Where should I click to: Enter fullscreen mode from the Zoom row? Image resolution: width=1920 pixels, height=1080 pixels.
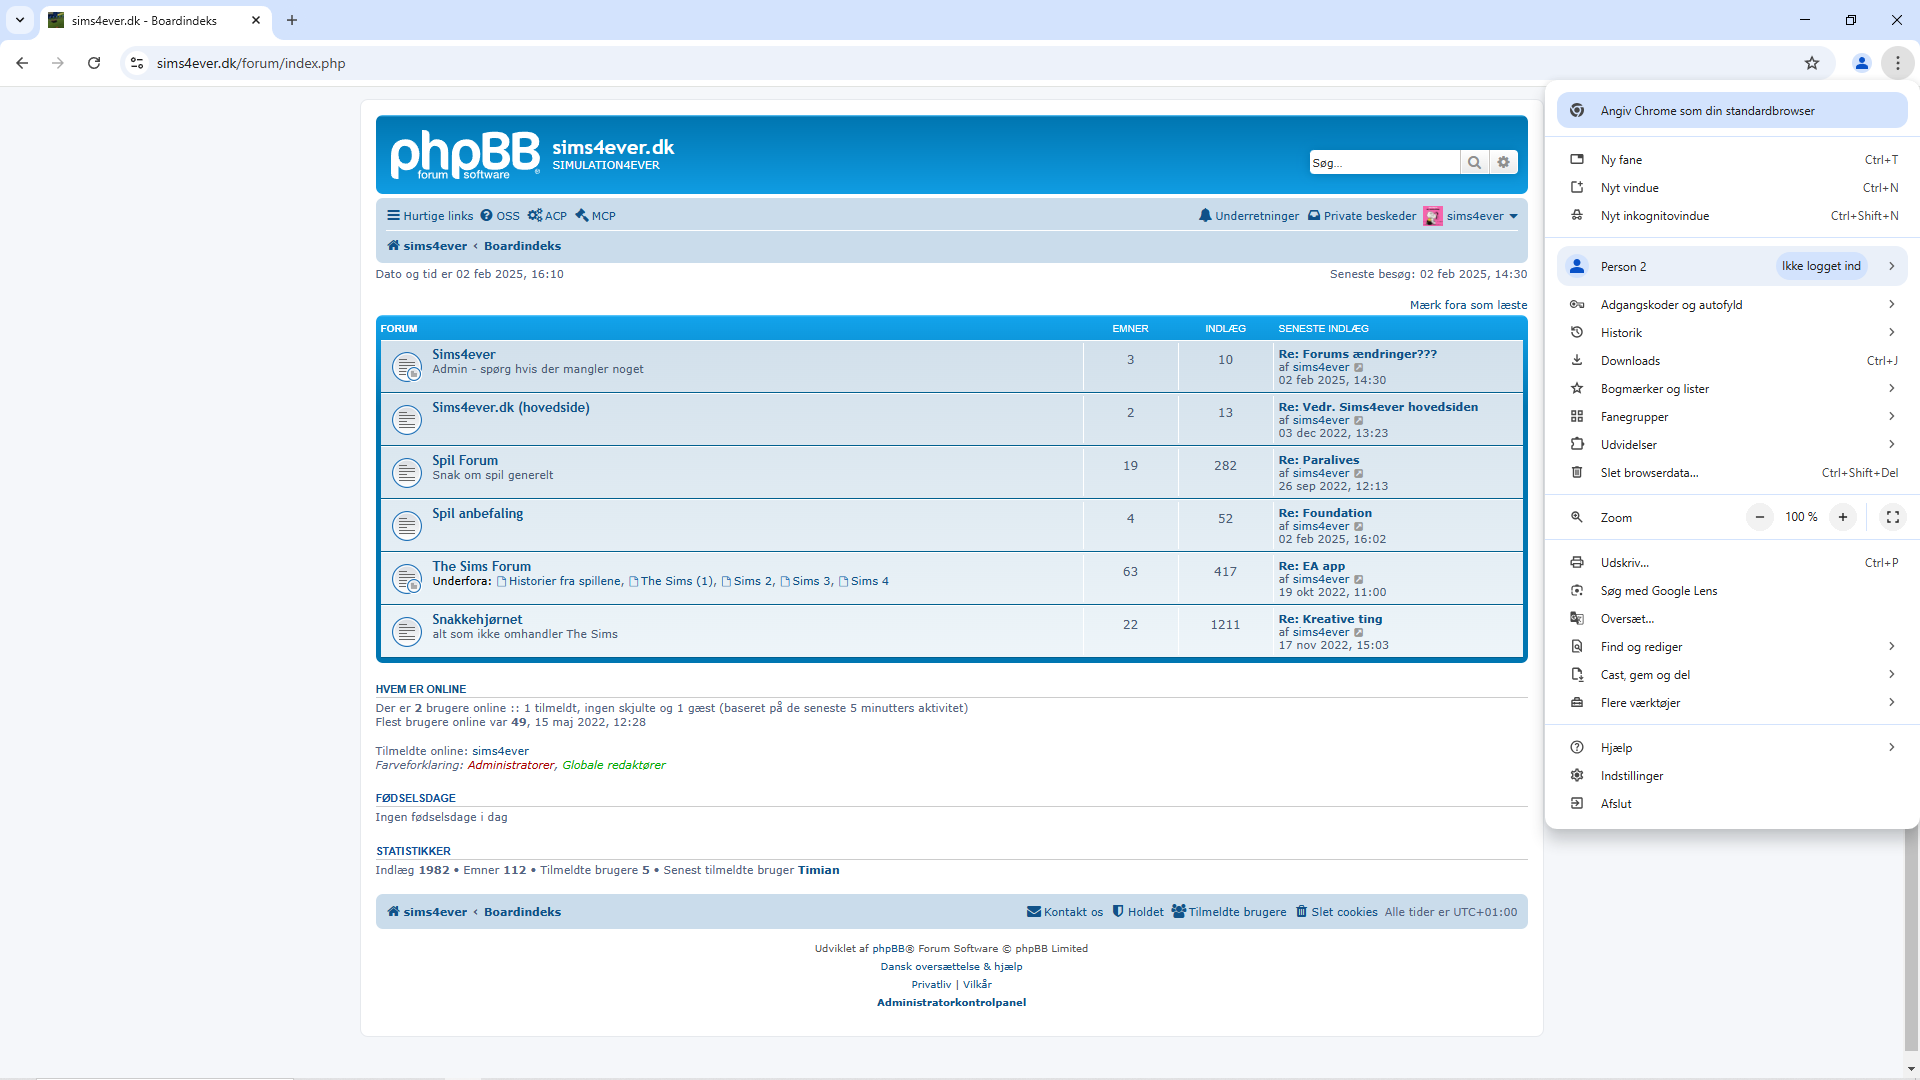pos(1892,517)
